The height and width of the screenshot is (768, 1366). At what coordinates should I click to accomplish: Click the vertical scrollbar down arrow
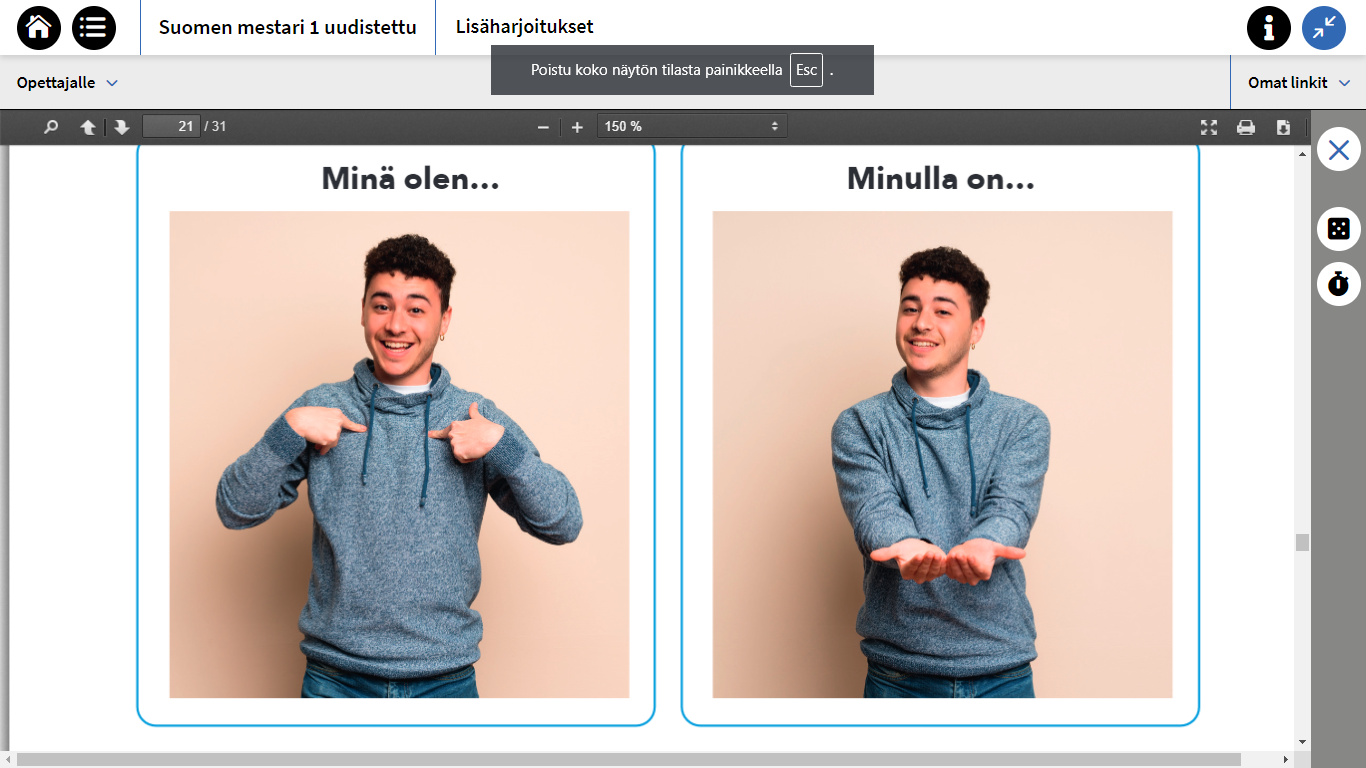click(x=1302, y=741)
